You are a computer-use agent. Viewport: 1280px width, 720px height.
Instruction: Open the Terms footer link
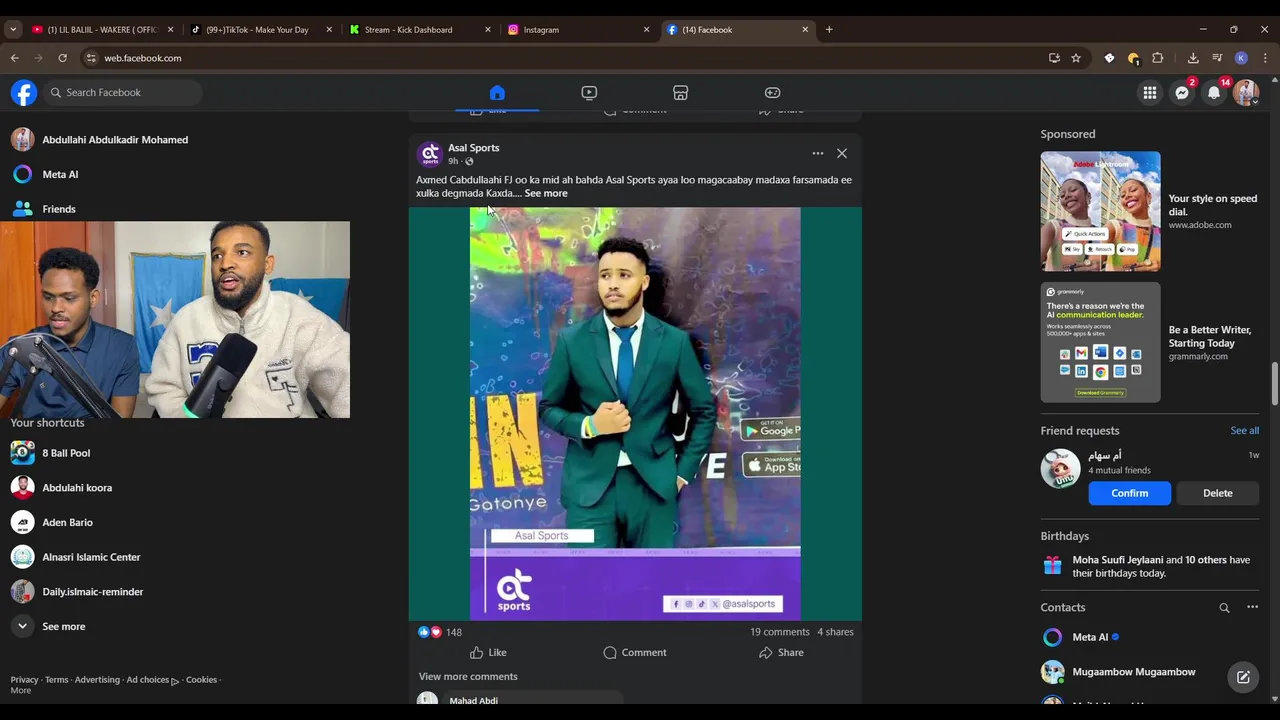click(x=57, y=680)
